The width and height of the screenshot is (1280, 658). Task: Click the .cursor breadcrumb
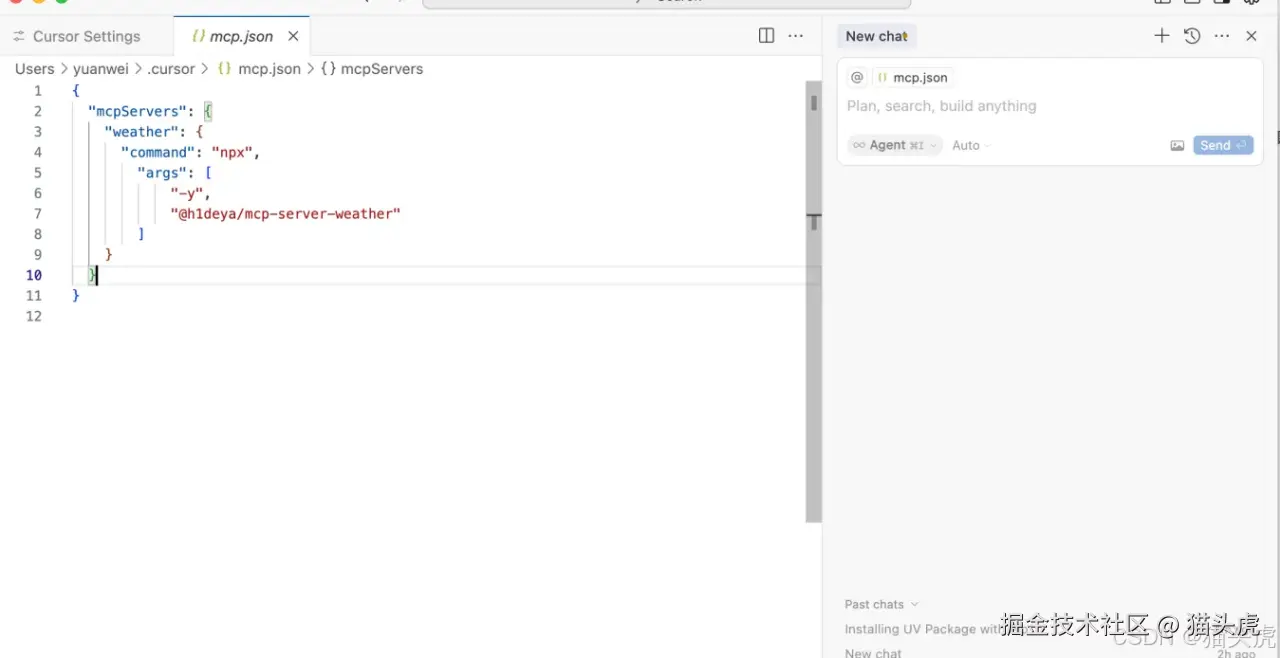coord(171,69)
